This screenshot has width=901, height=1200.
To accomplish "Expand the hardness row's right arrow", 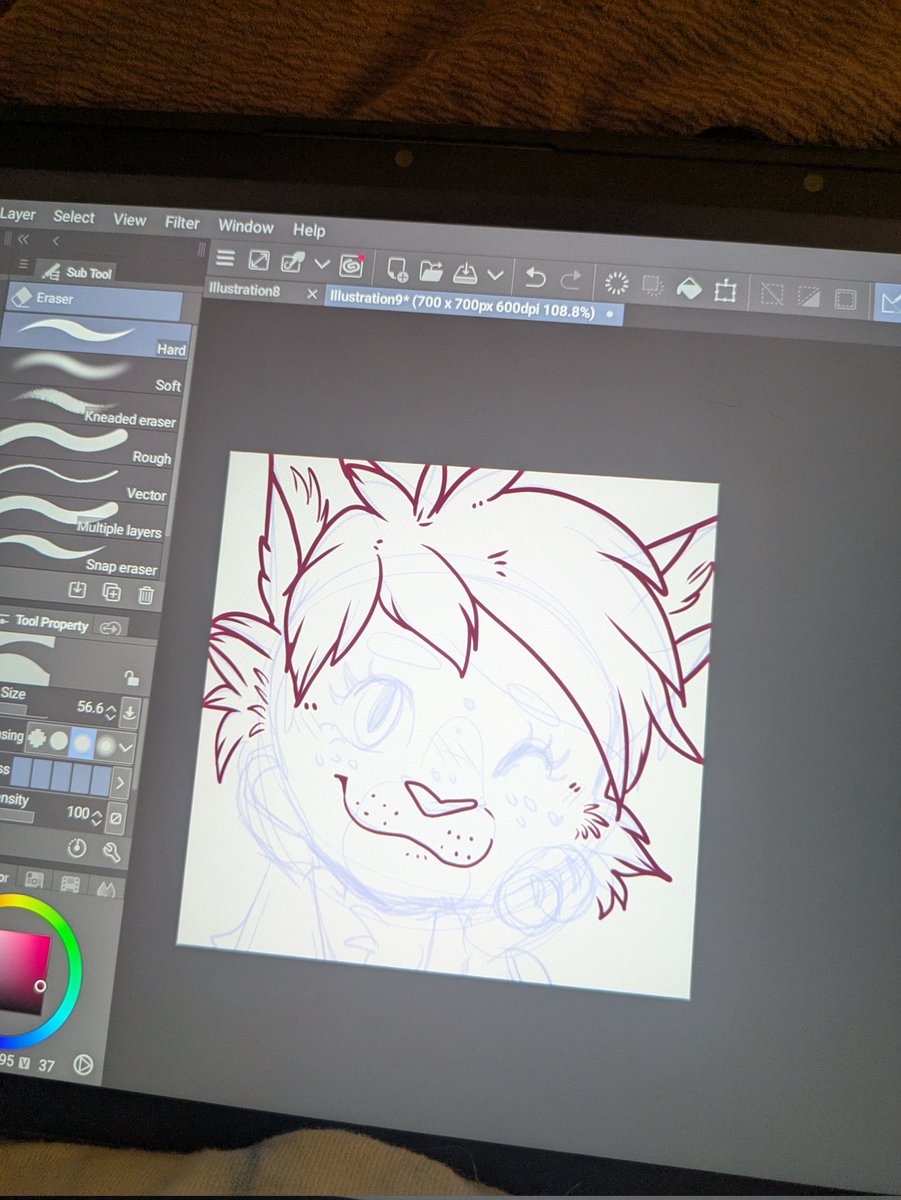I will click(120, 782).
